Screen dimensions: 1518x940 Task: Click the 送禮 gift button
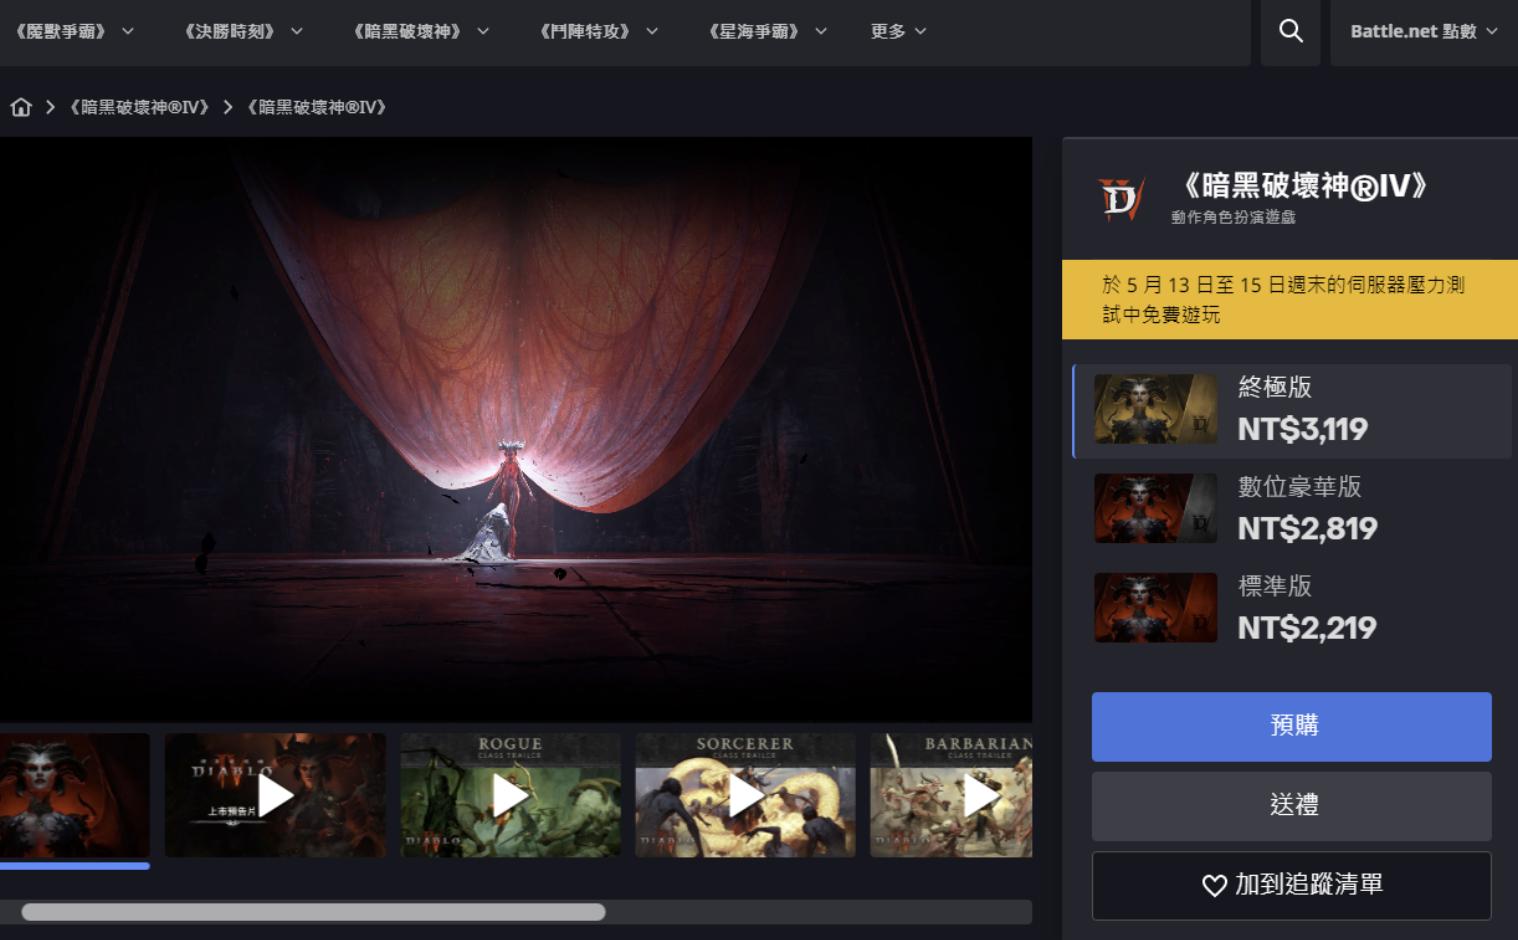tap(1290, 805)
